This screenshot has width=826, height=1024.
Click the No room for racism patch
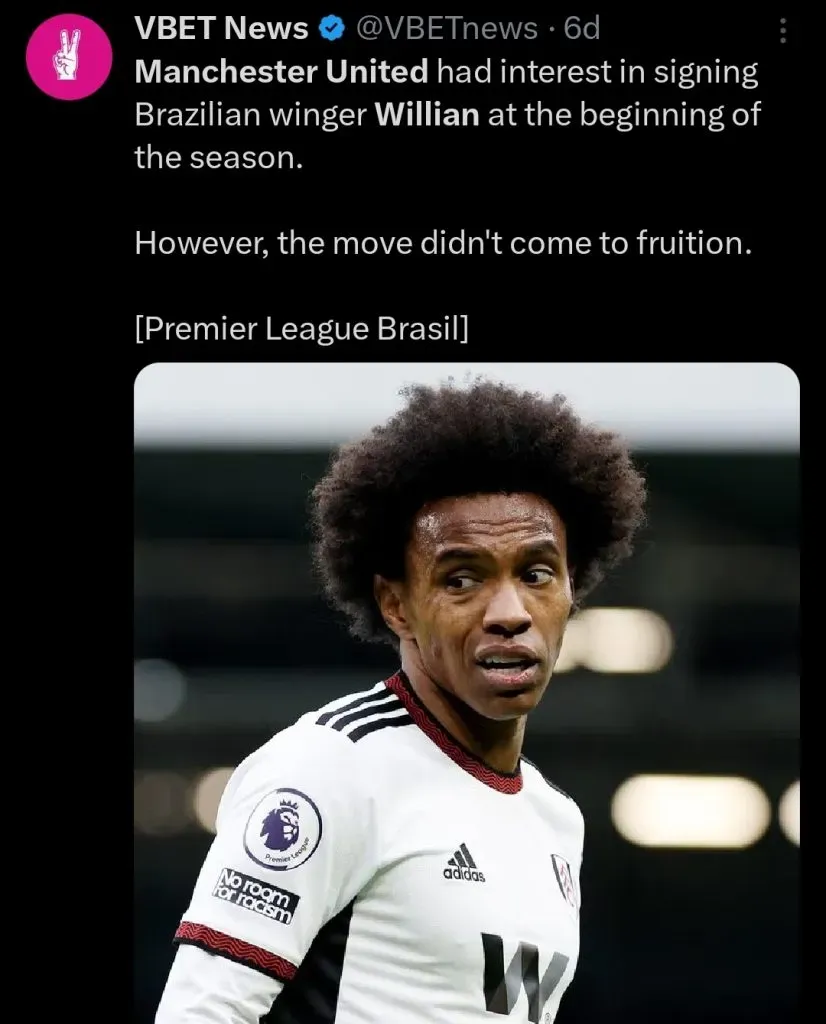(x=256, y=897)
